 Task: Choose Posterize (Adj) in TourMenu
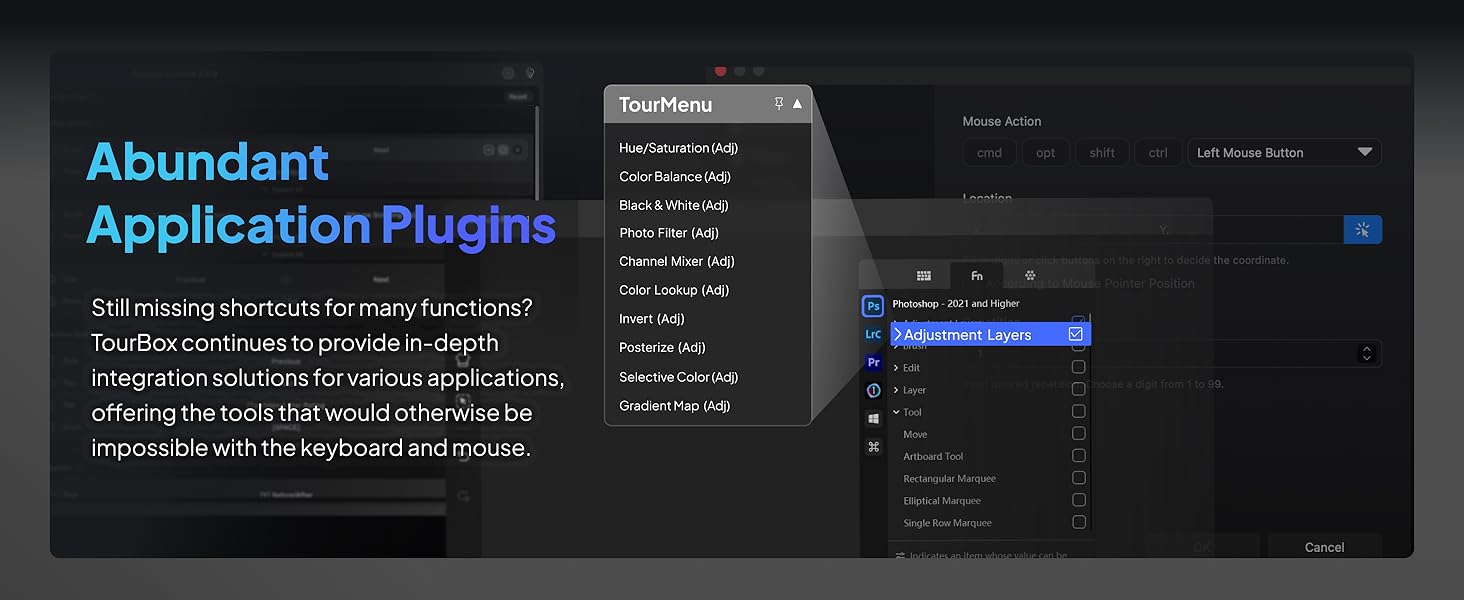pos(662,348)
